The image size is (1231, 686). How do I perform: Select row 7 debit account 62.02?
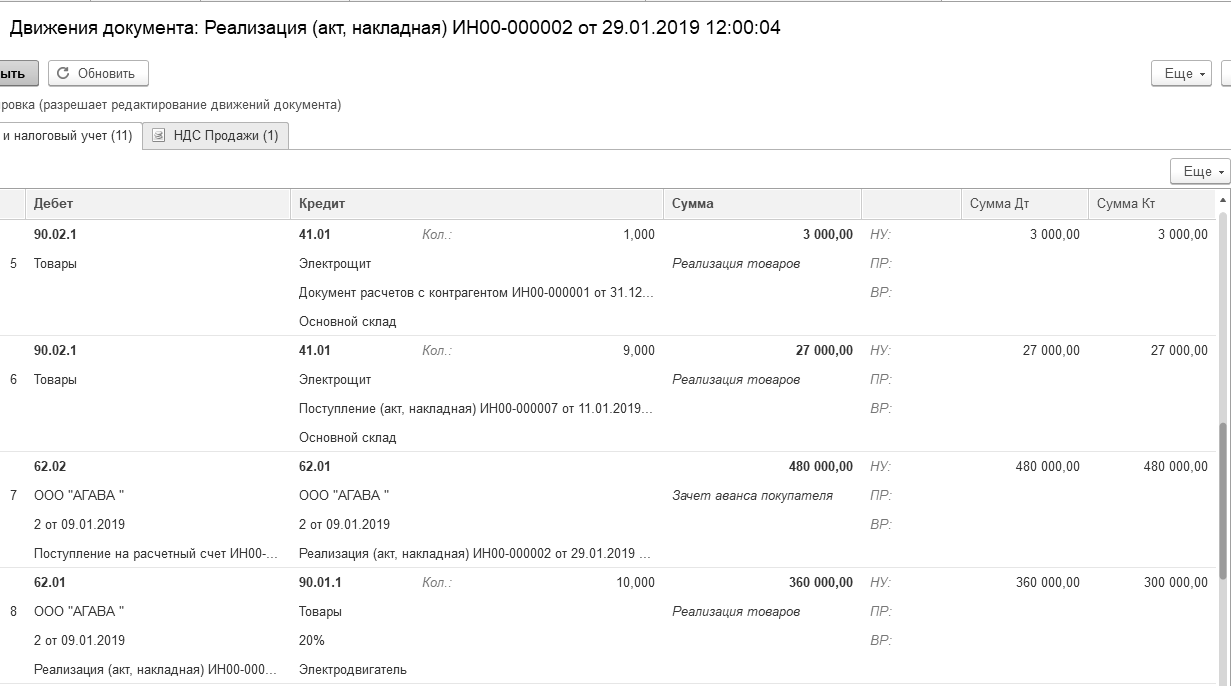point(50,467)
